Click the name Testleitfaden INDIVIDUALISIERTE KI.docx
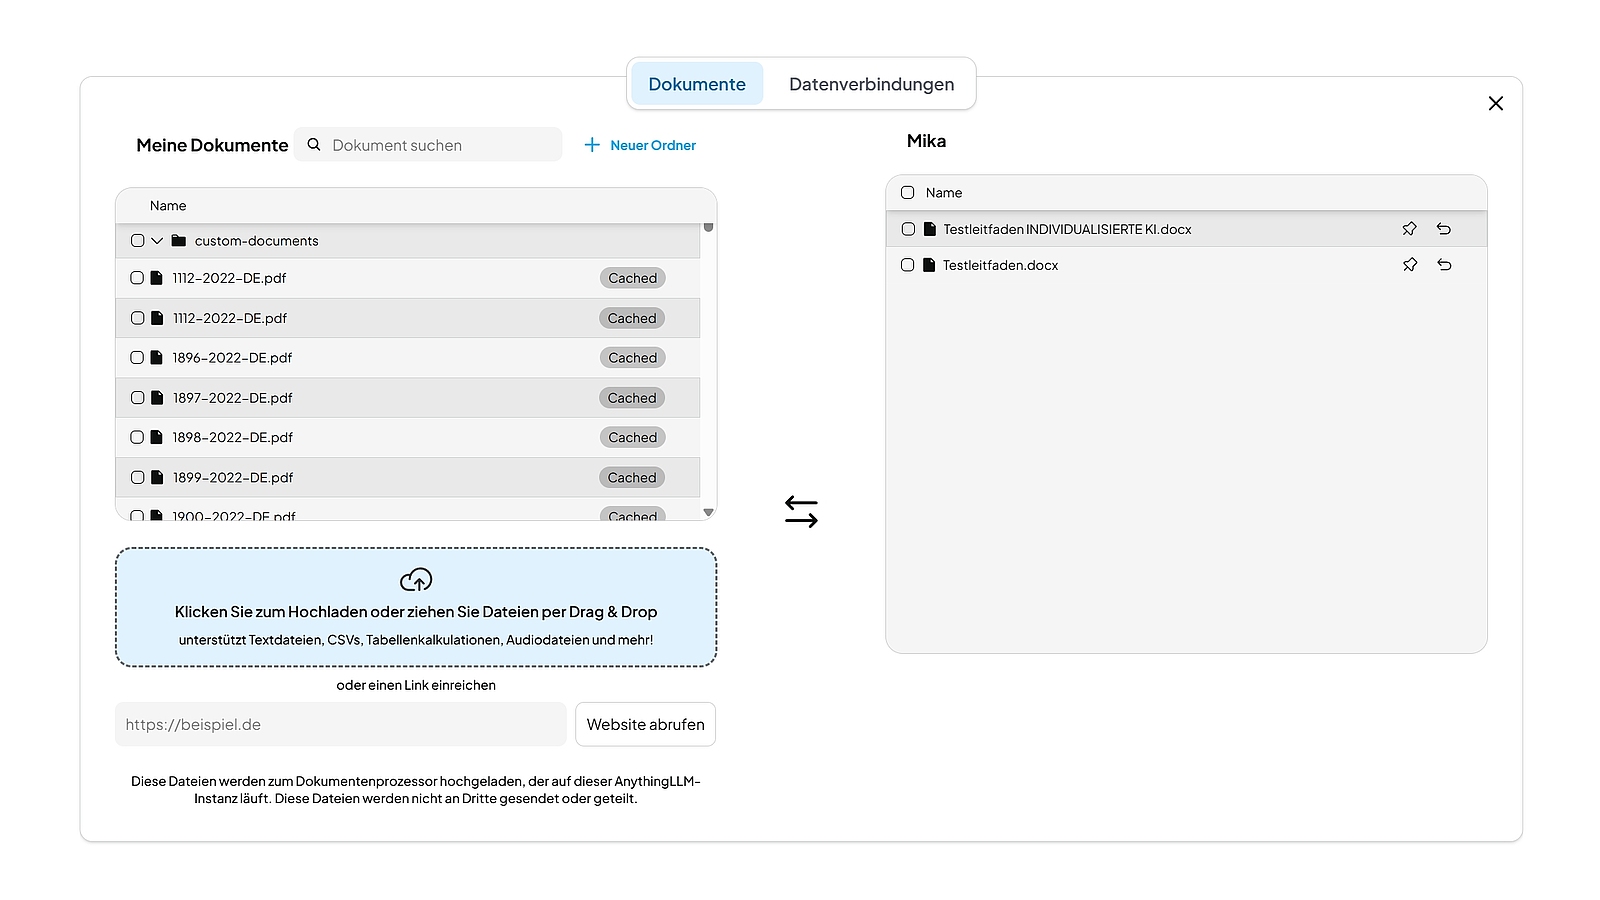The width and height of the screenshot is (1600, 900). (1067, 229)
